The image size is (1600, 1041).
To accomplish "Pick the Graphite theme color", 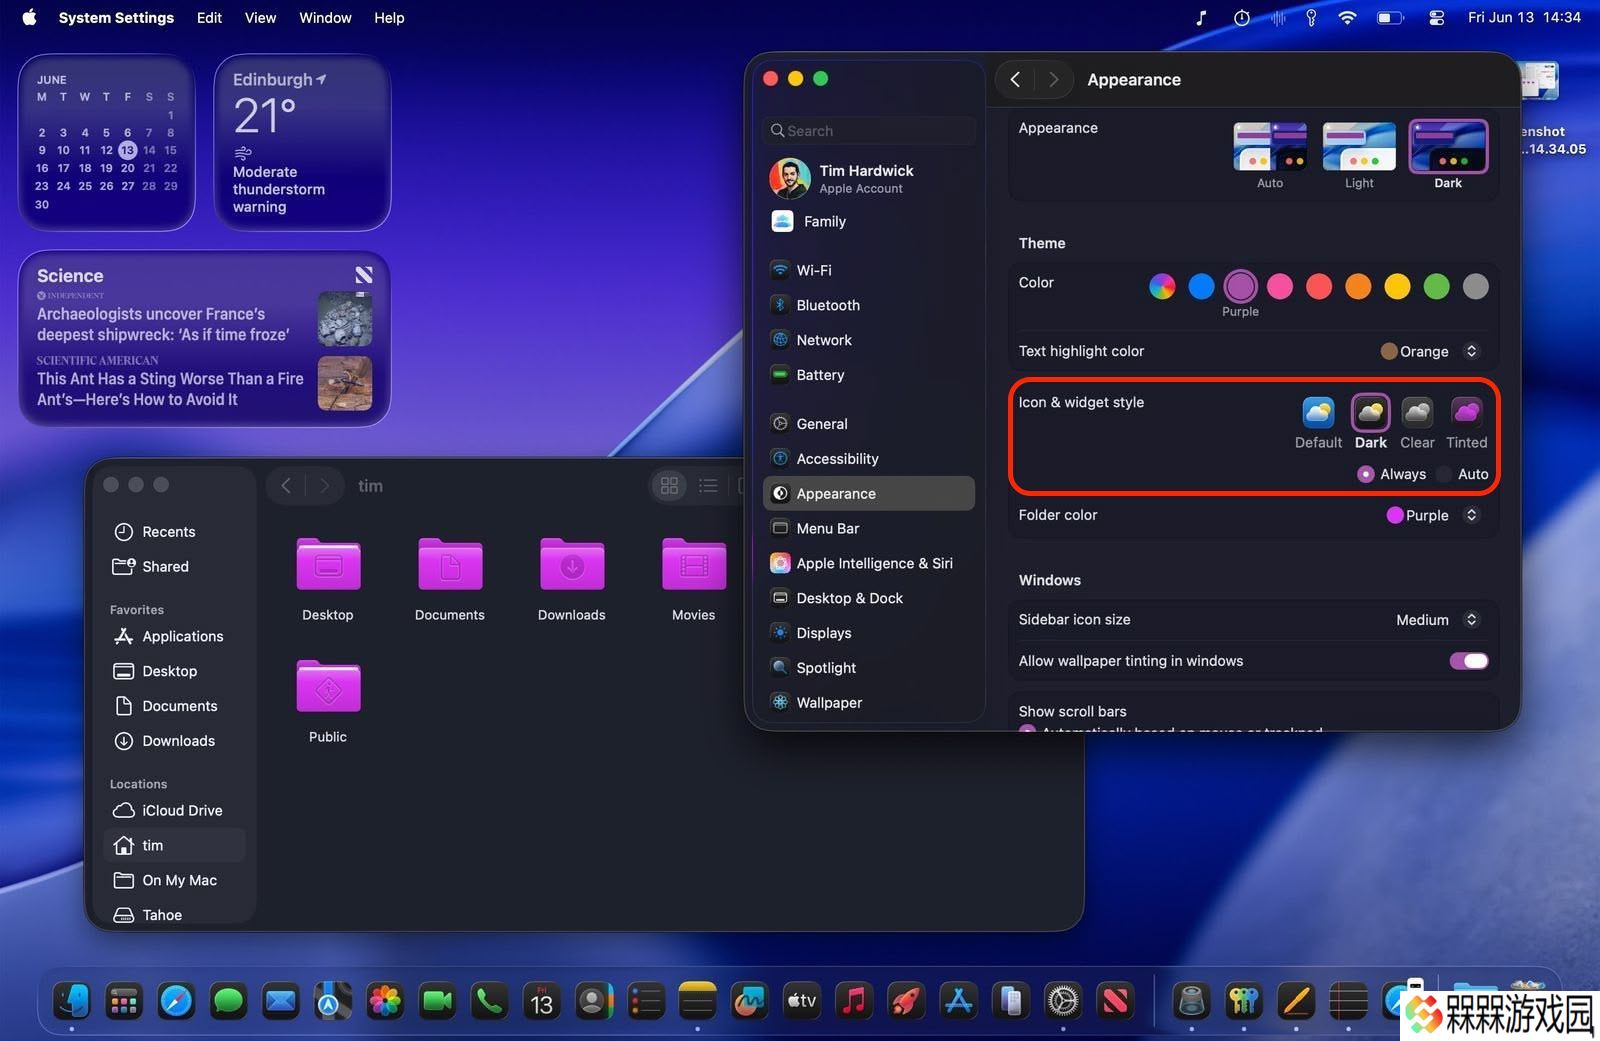I will pyautogui.click(x=1475, y=287).
